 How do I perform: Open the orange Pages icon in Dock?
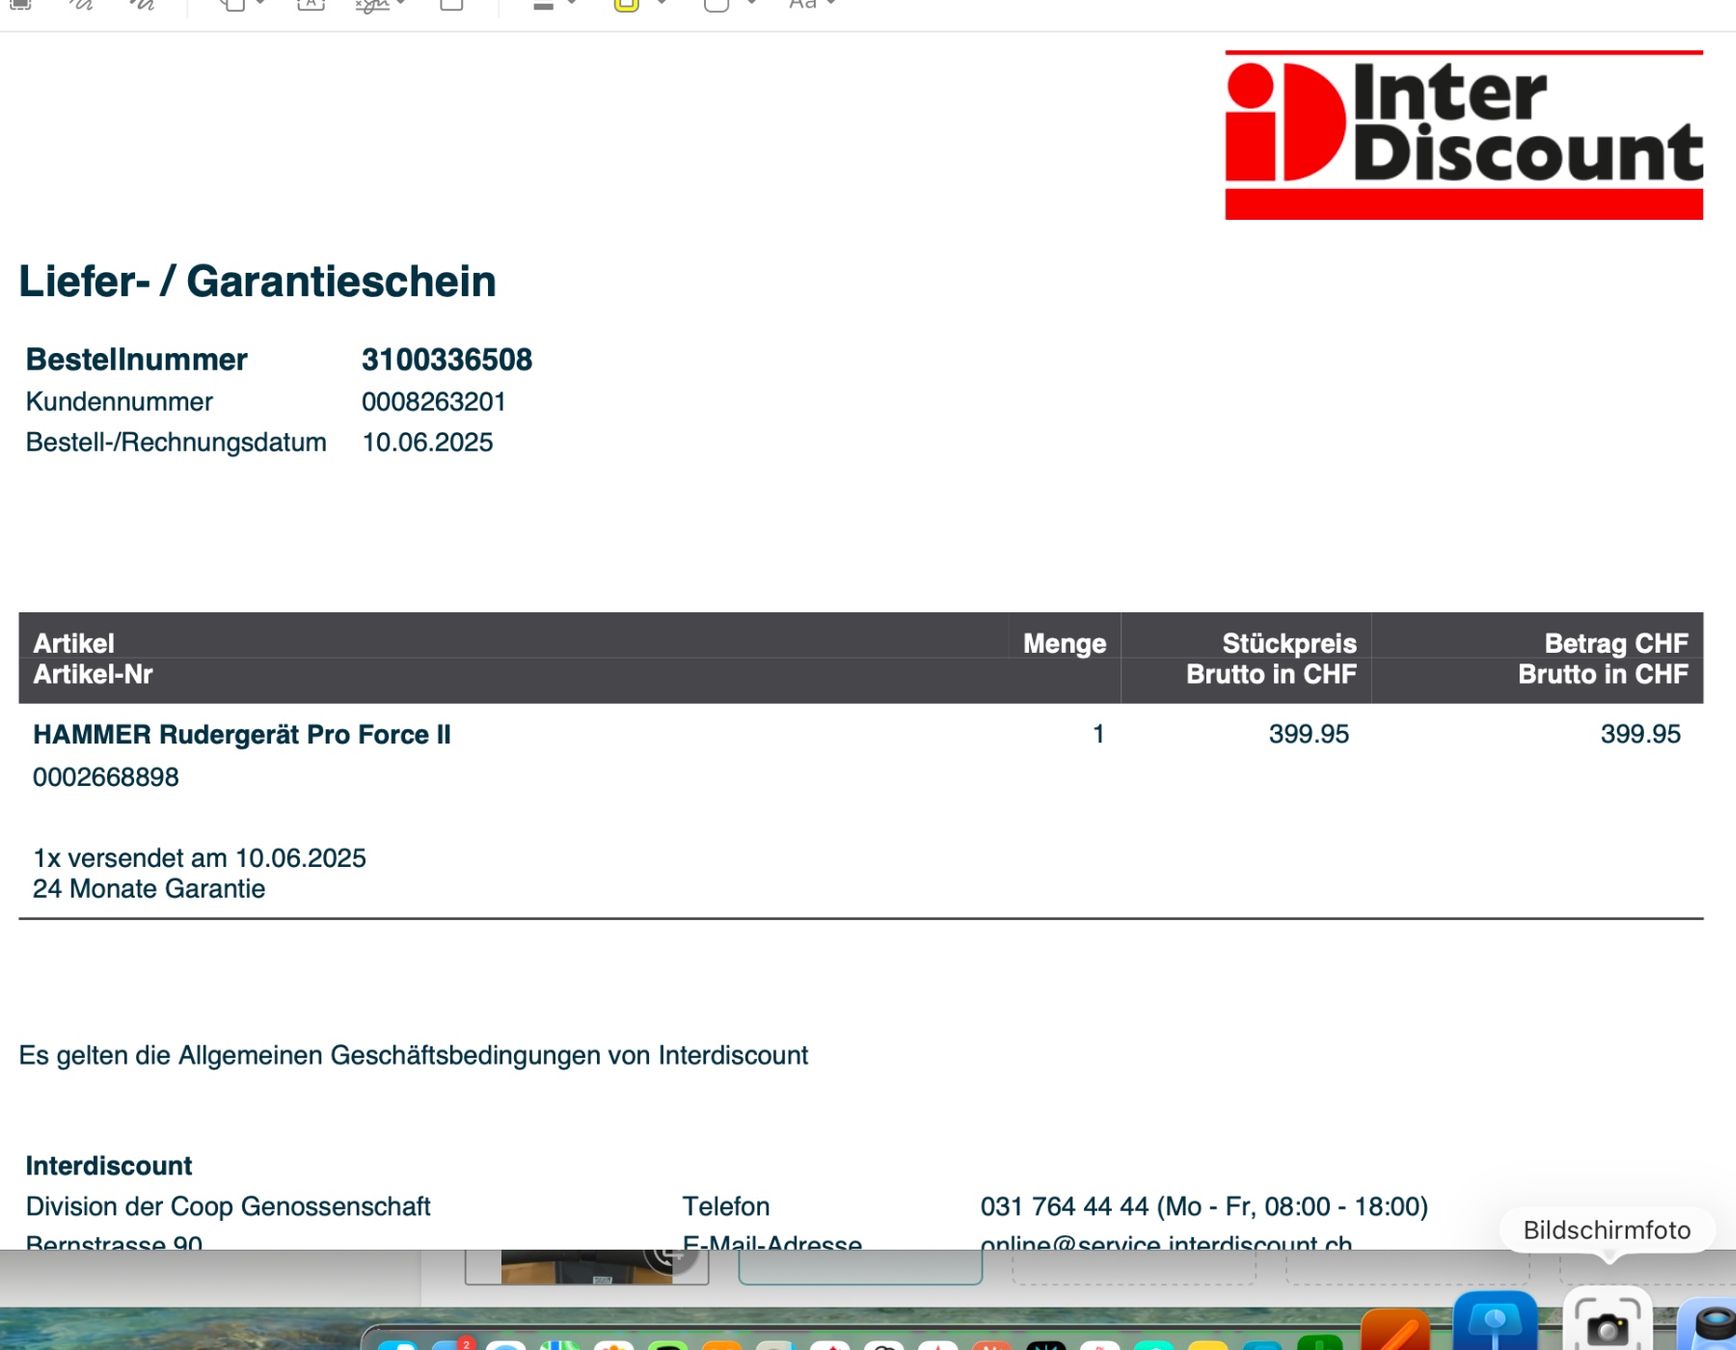click(1395, 1330)
